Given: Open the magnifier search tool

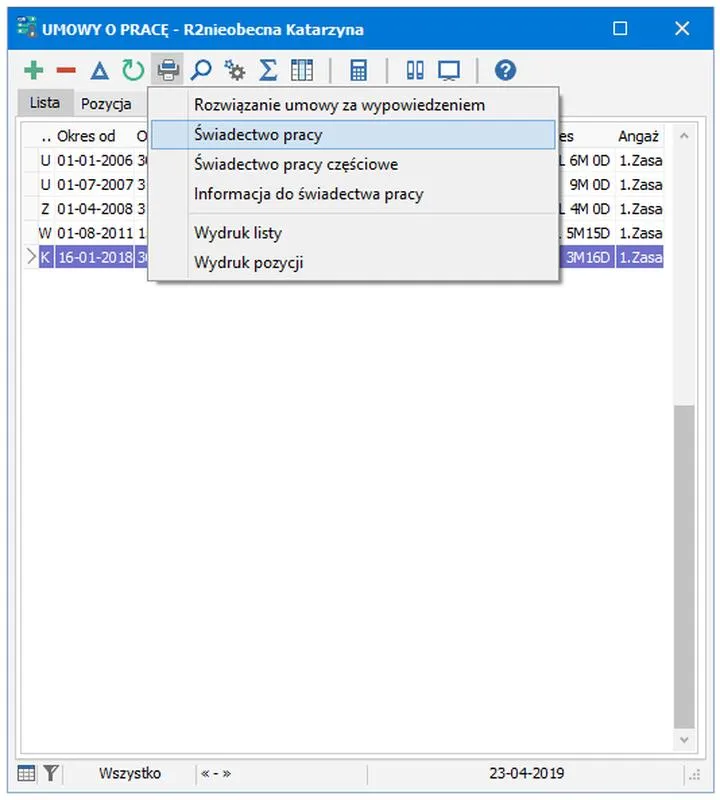Looking at the screenshot, I should (x=201, y=70).
